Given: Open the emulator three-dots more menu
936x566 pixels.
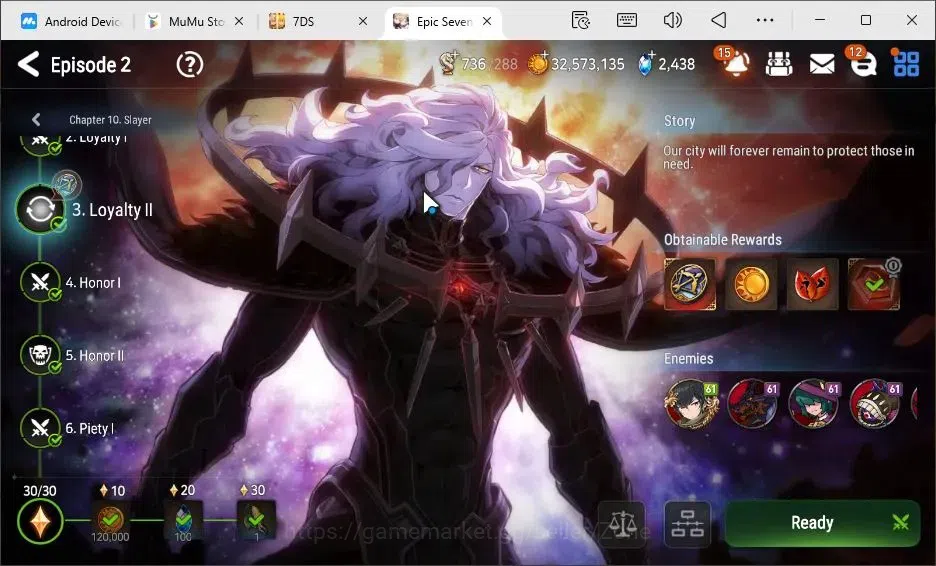Looking at the screenshot, I should click(765, 20).
